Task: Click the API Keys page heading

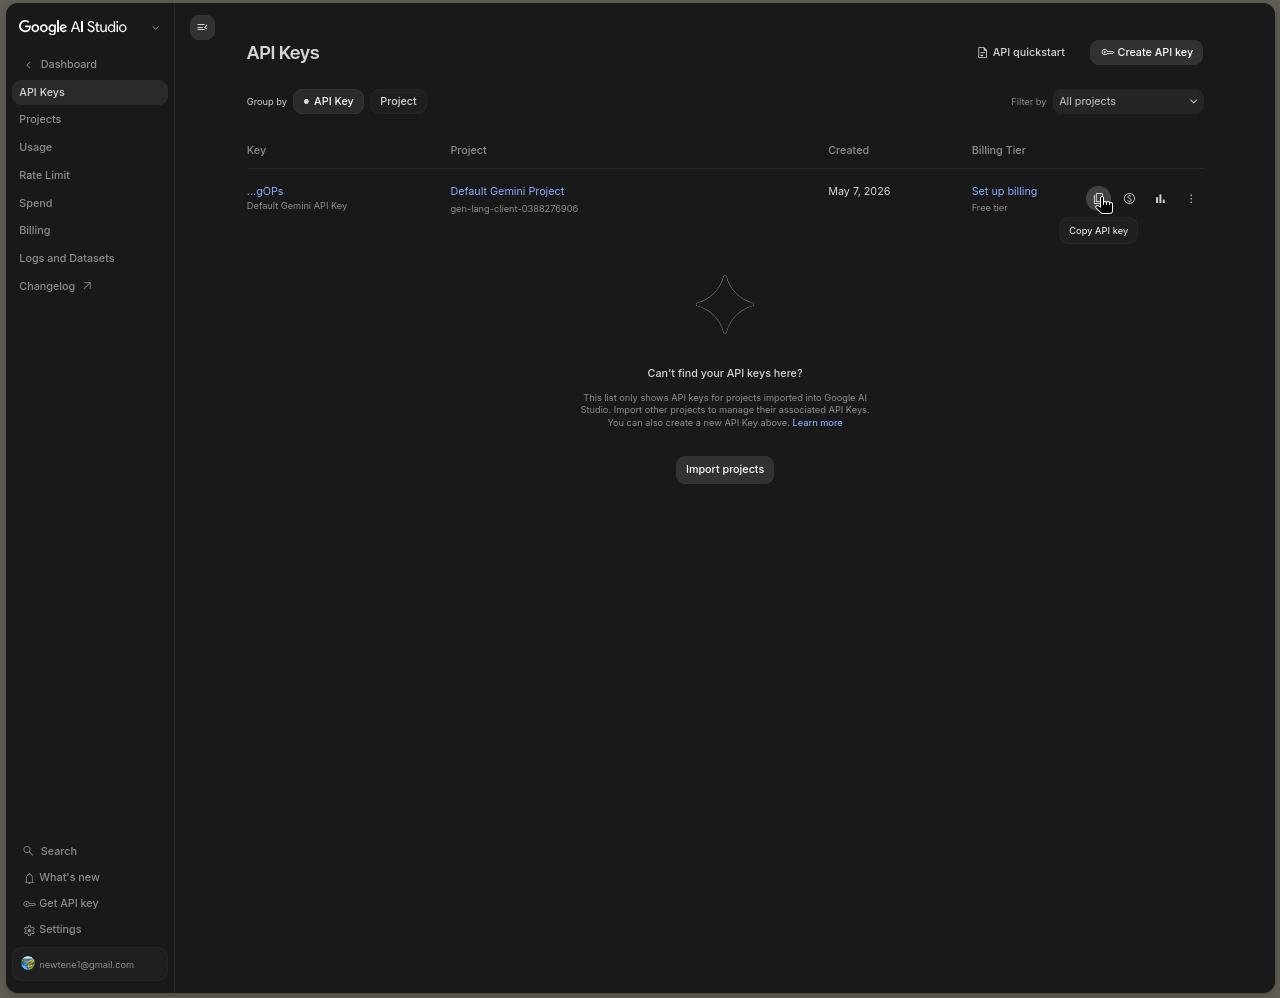Action: pos(283,53)
